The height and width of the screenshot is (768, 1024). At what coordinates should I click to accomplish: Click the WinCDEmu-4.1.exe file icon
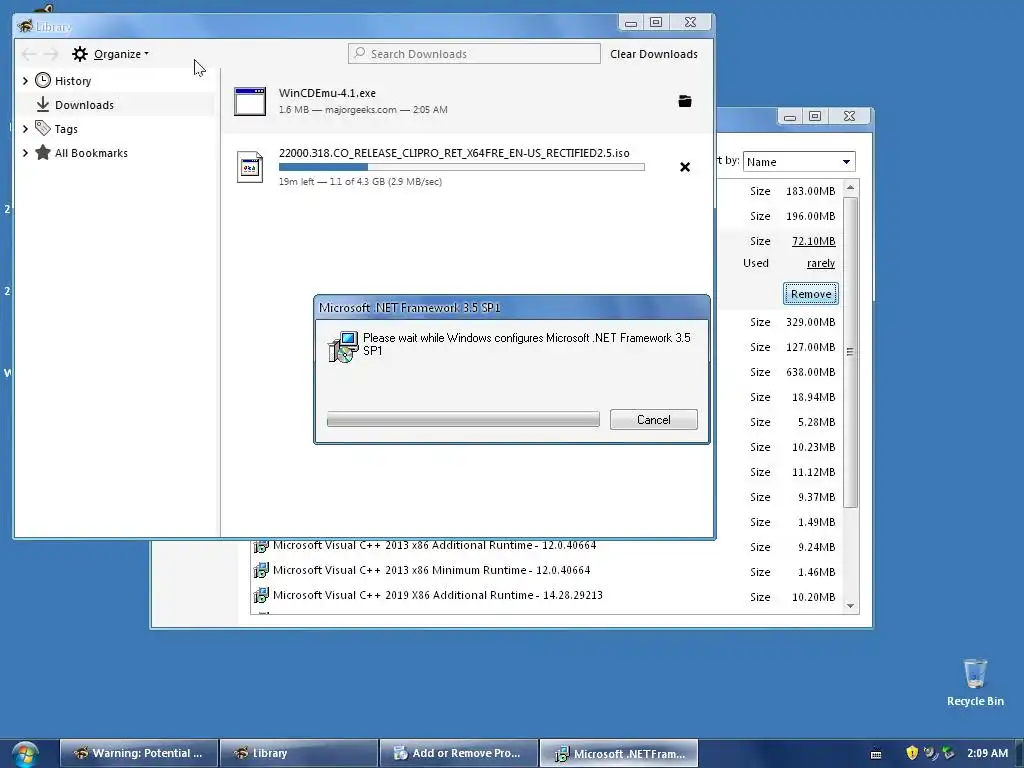[250, 101]
